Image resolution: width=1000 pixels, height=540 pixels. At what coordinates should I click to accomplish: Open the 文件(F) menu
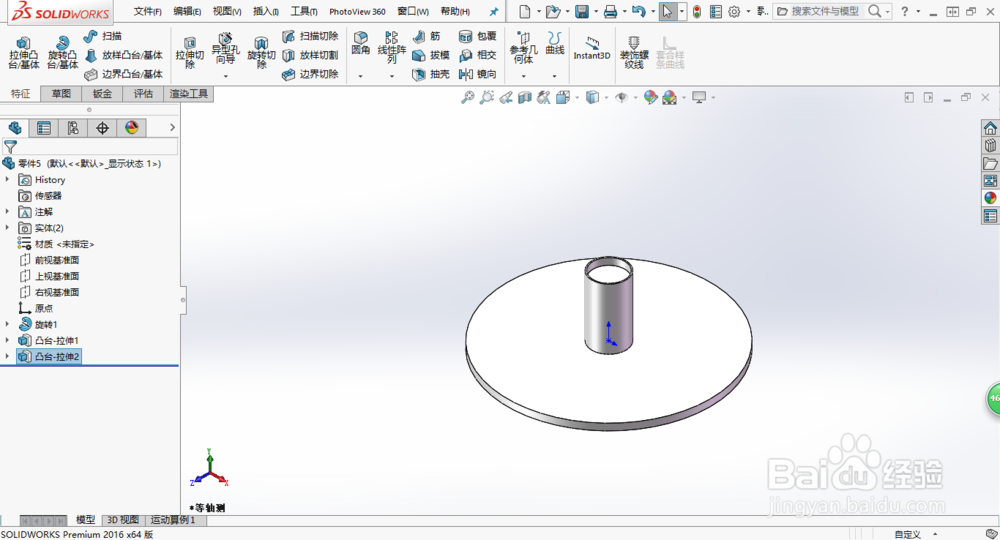pos(147,11)
